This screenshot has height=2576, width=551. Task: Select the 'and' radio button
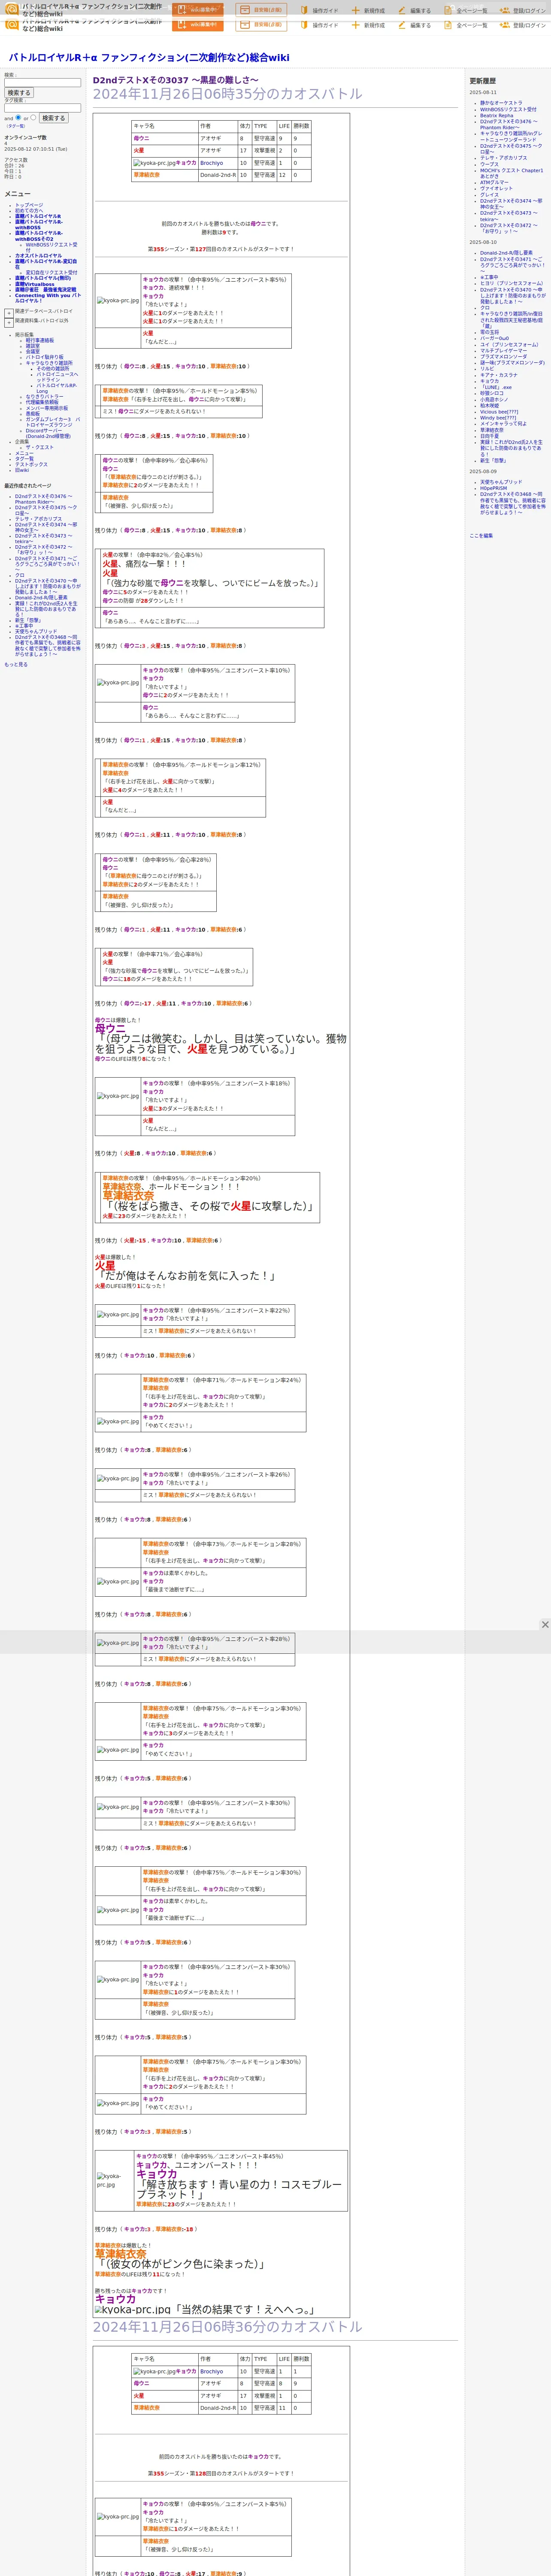pyautogui.click(x=18, y=117)
